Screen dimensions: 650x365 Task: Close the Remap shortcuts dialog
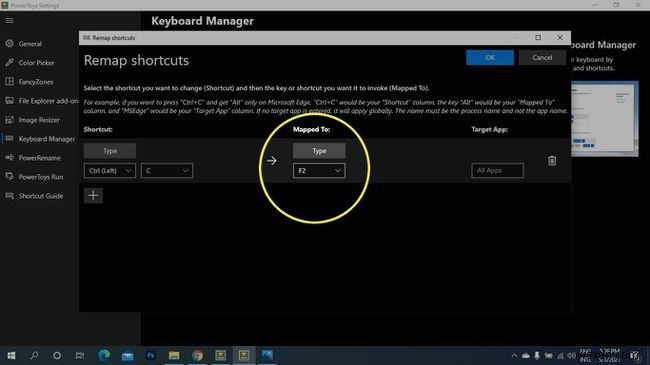(560, 38)
